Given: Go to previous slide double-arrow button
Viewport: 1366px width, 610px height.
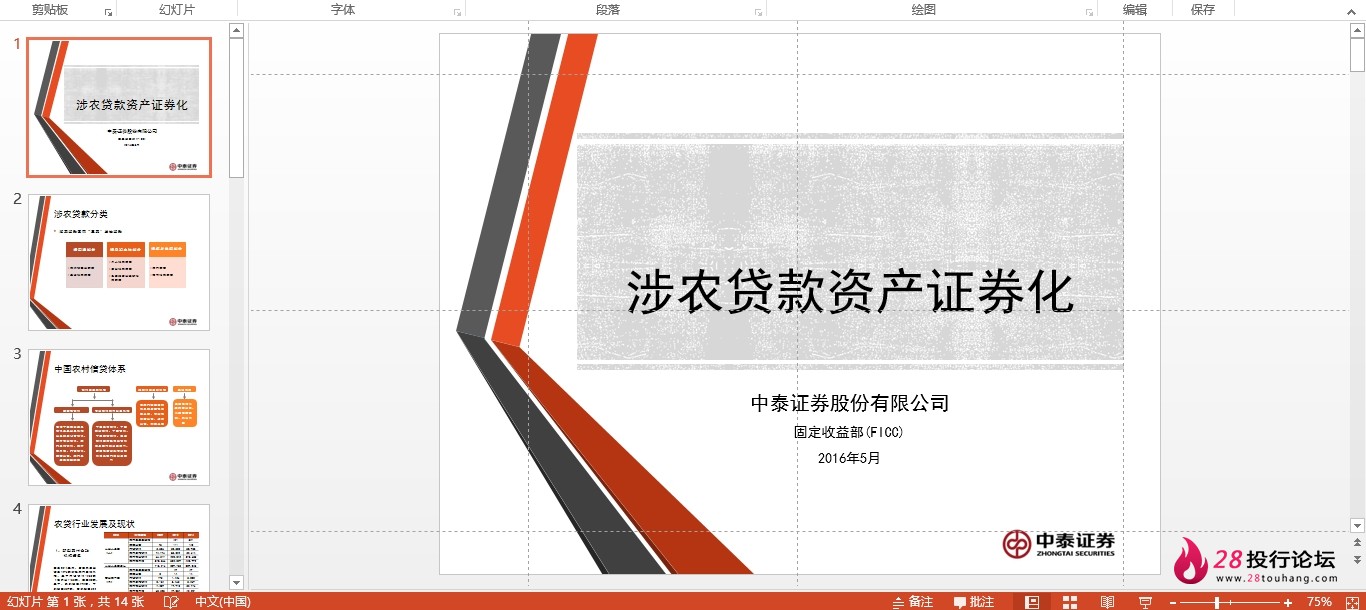Looking at the screenshot, I should pyautogui.click(x=1357, y=543).
